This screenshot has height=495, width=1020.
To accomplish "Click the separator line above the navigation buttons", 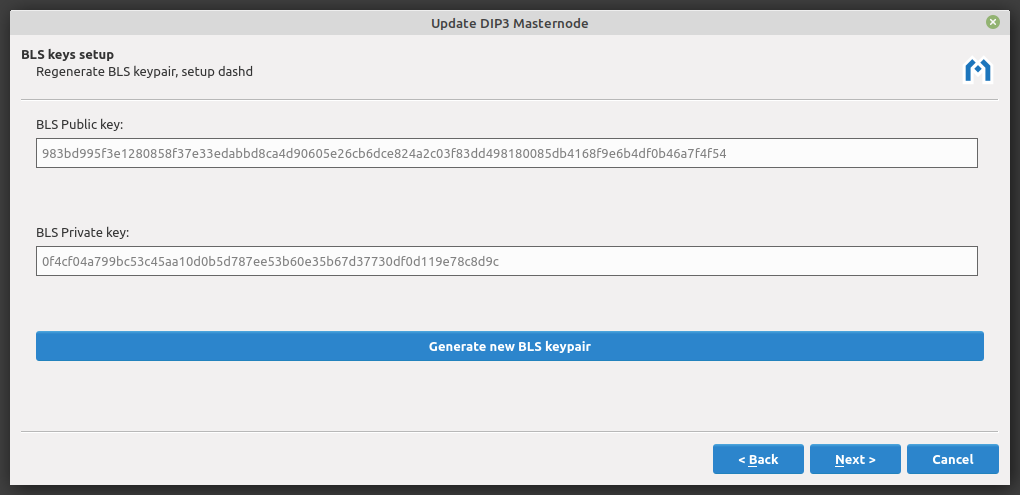I will click(x=510, y=431).
